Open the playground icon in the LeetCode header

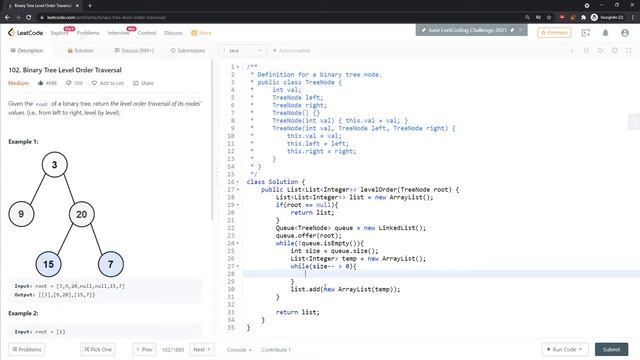[586, 33]
